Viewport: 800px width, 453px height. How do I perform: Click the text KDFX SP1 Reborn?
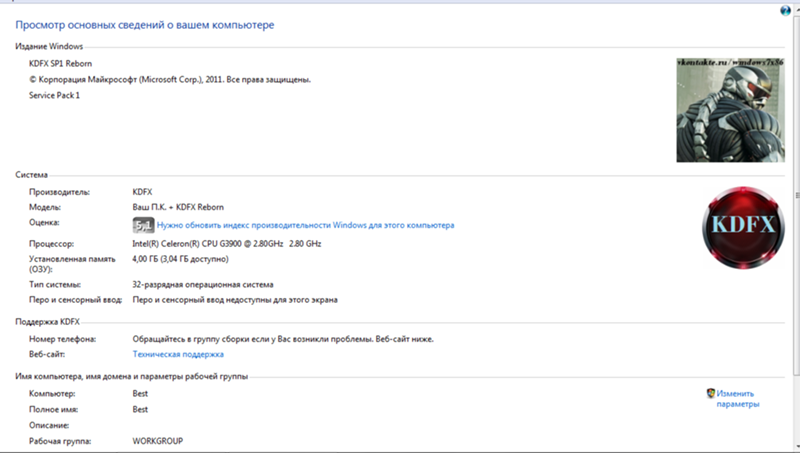[60, 64]
